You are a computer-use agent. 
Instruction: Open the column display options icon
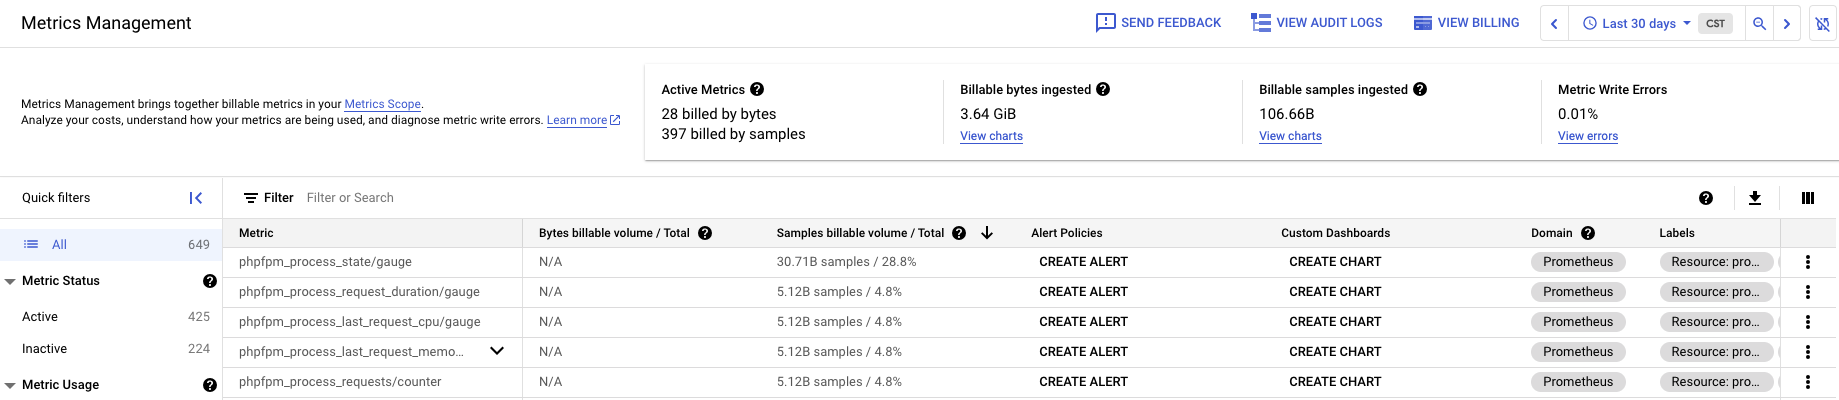(1807, 198)
